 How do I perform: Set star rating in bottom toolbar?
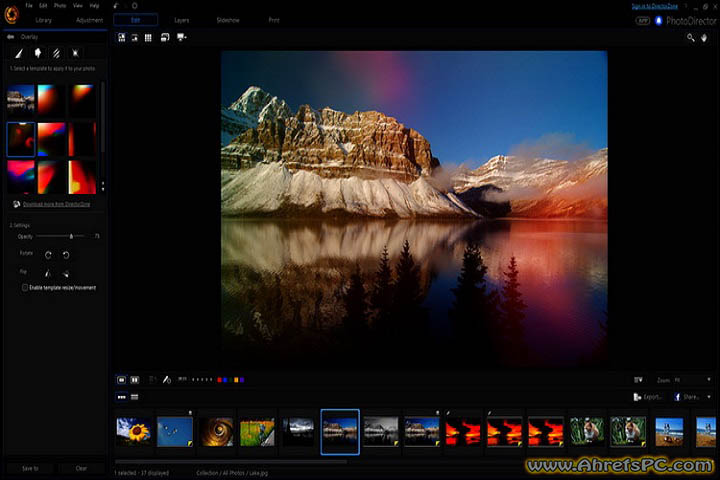click(202, 380)
